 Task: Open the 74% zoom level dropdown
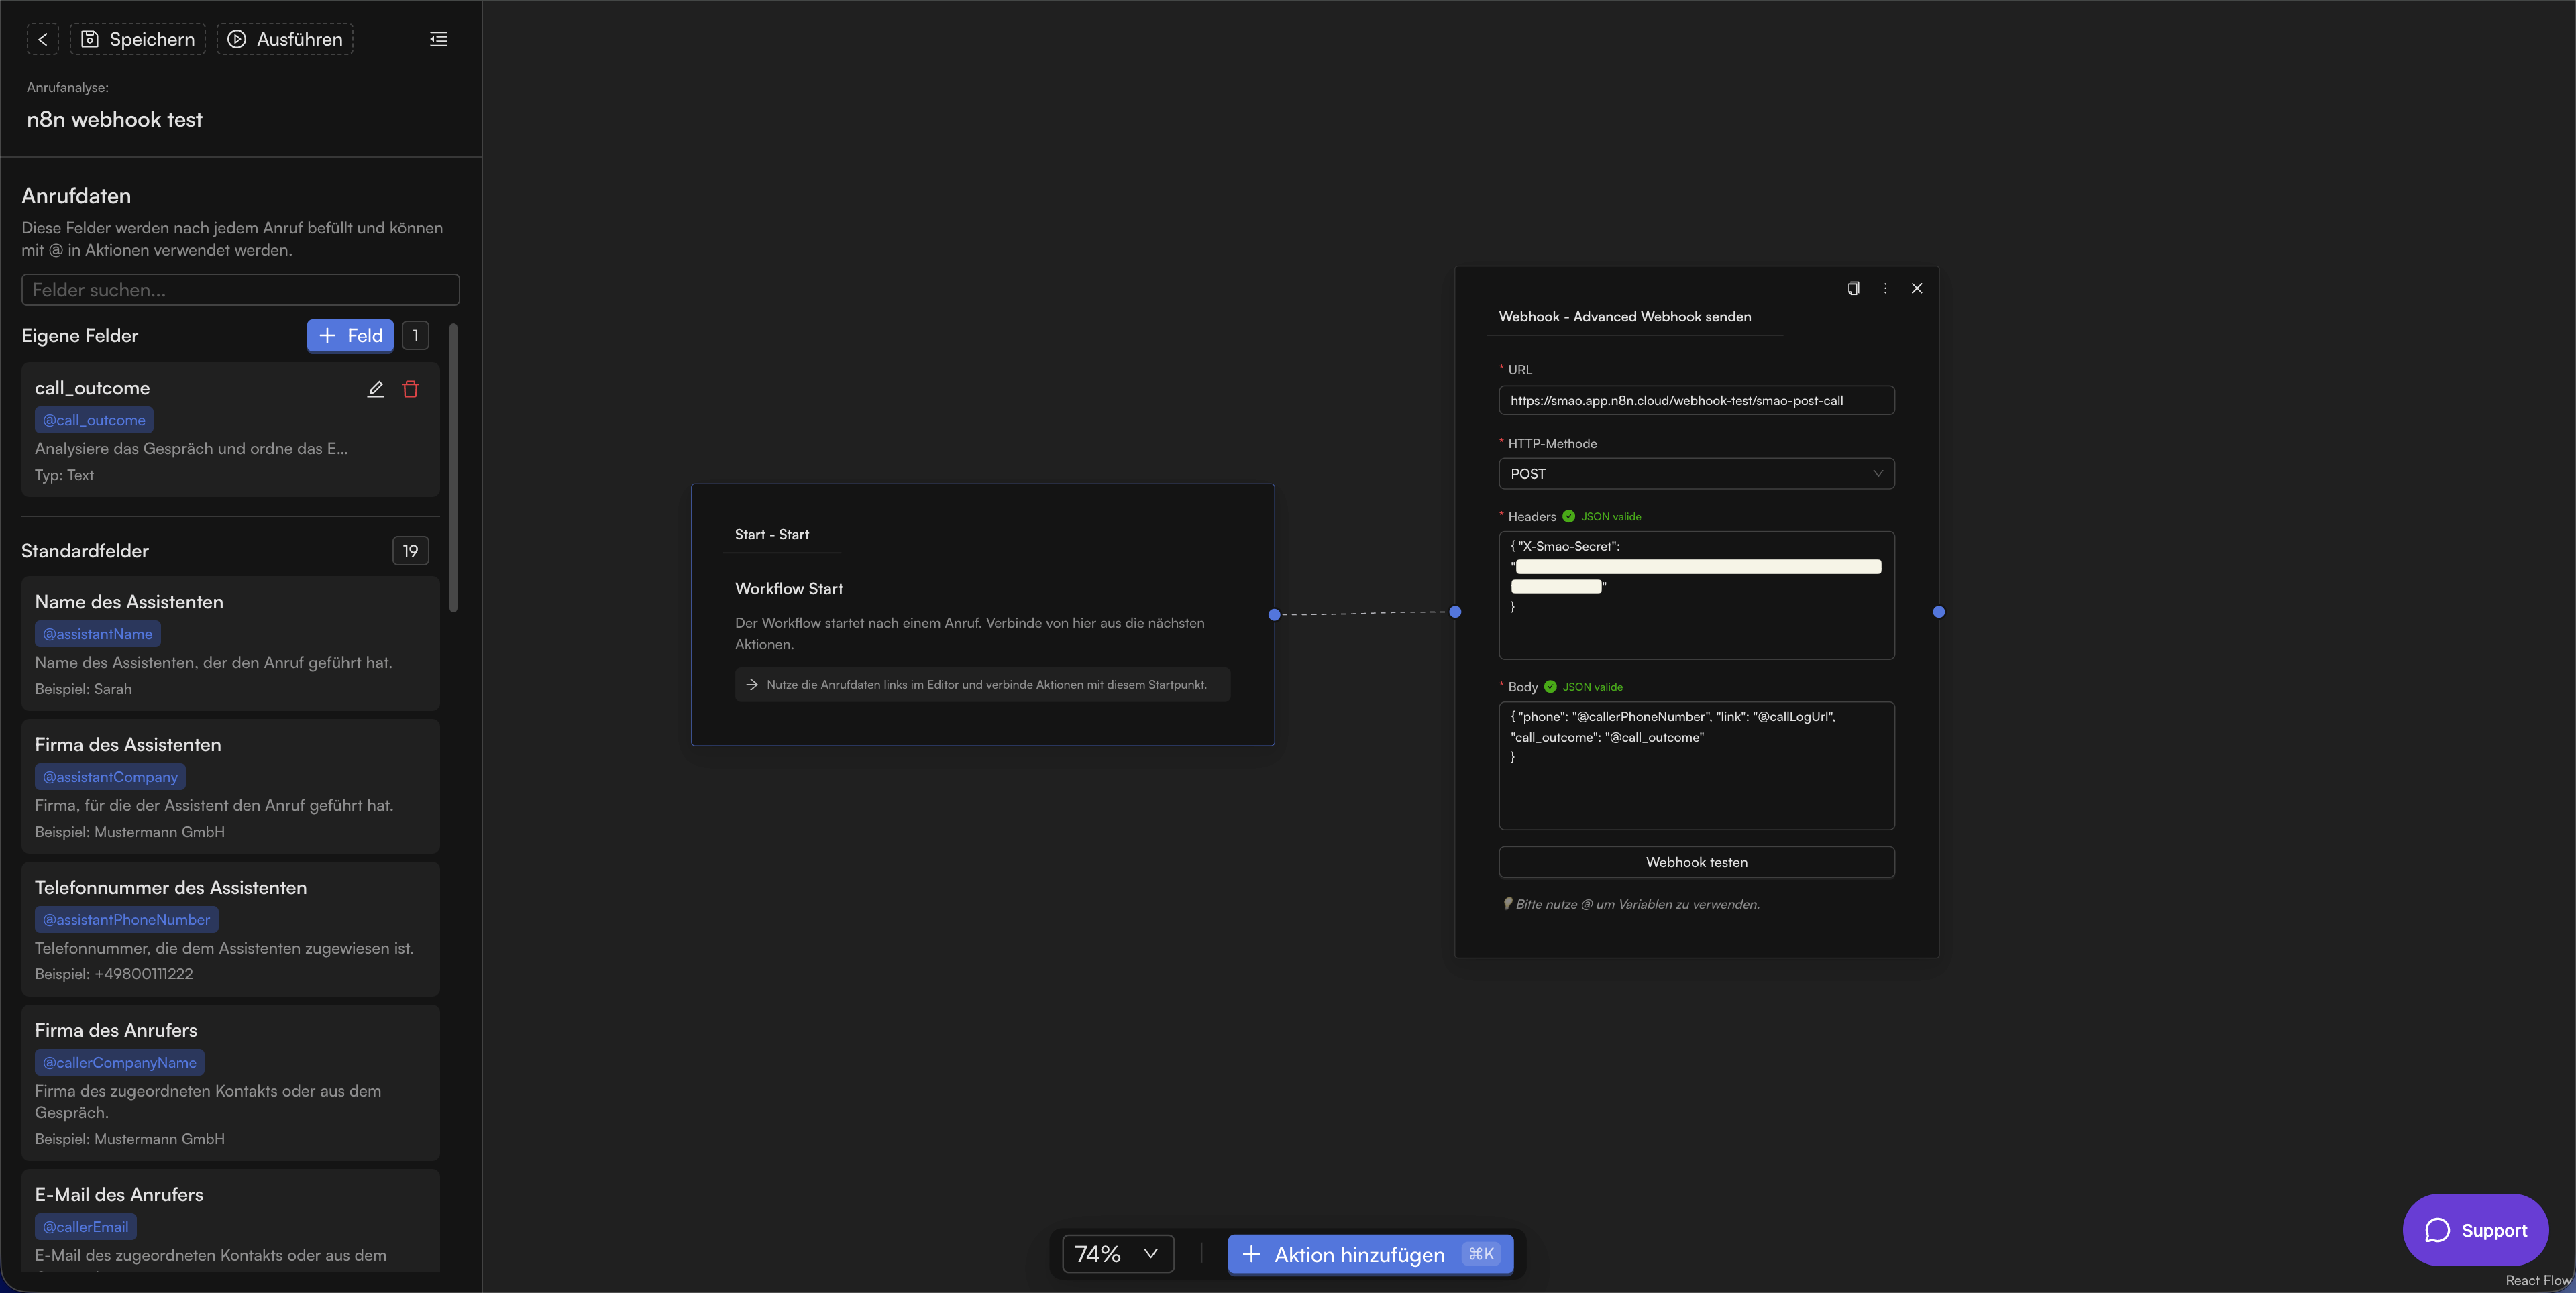pos(1117,1254)
